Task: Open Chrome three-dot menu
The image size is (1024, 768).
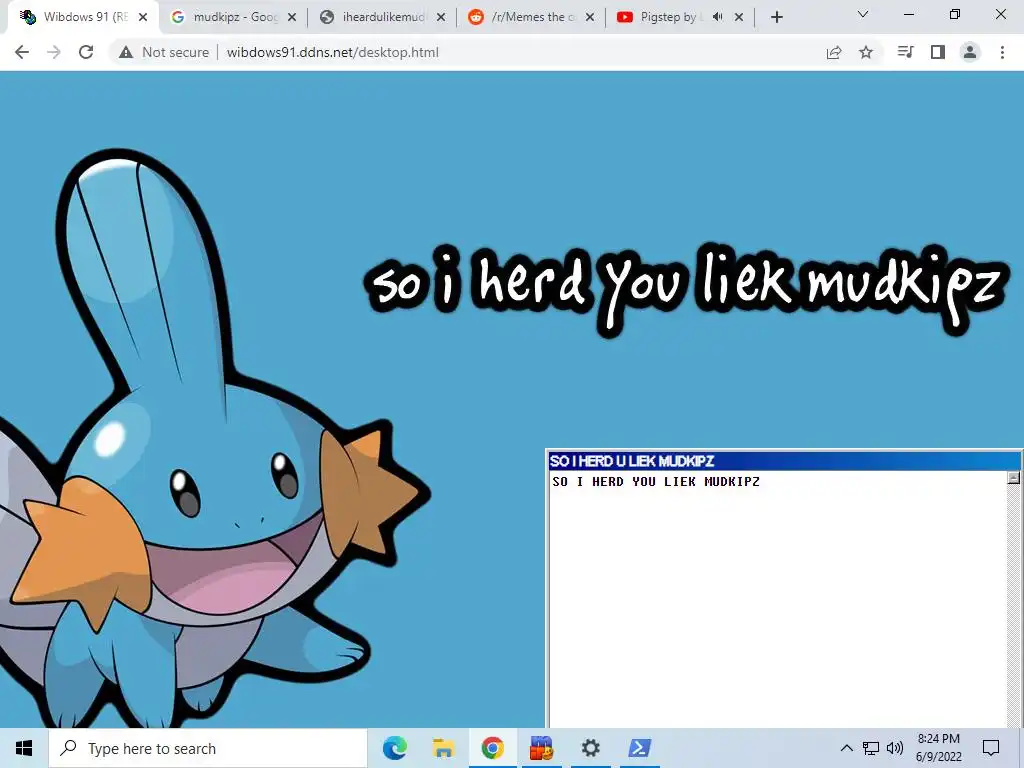Action: [x=1002, y=52]
